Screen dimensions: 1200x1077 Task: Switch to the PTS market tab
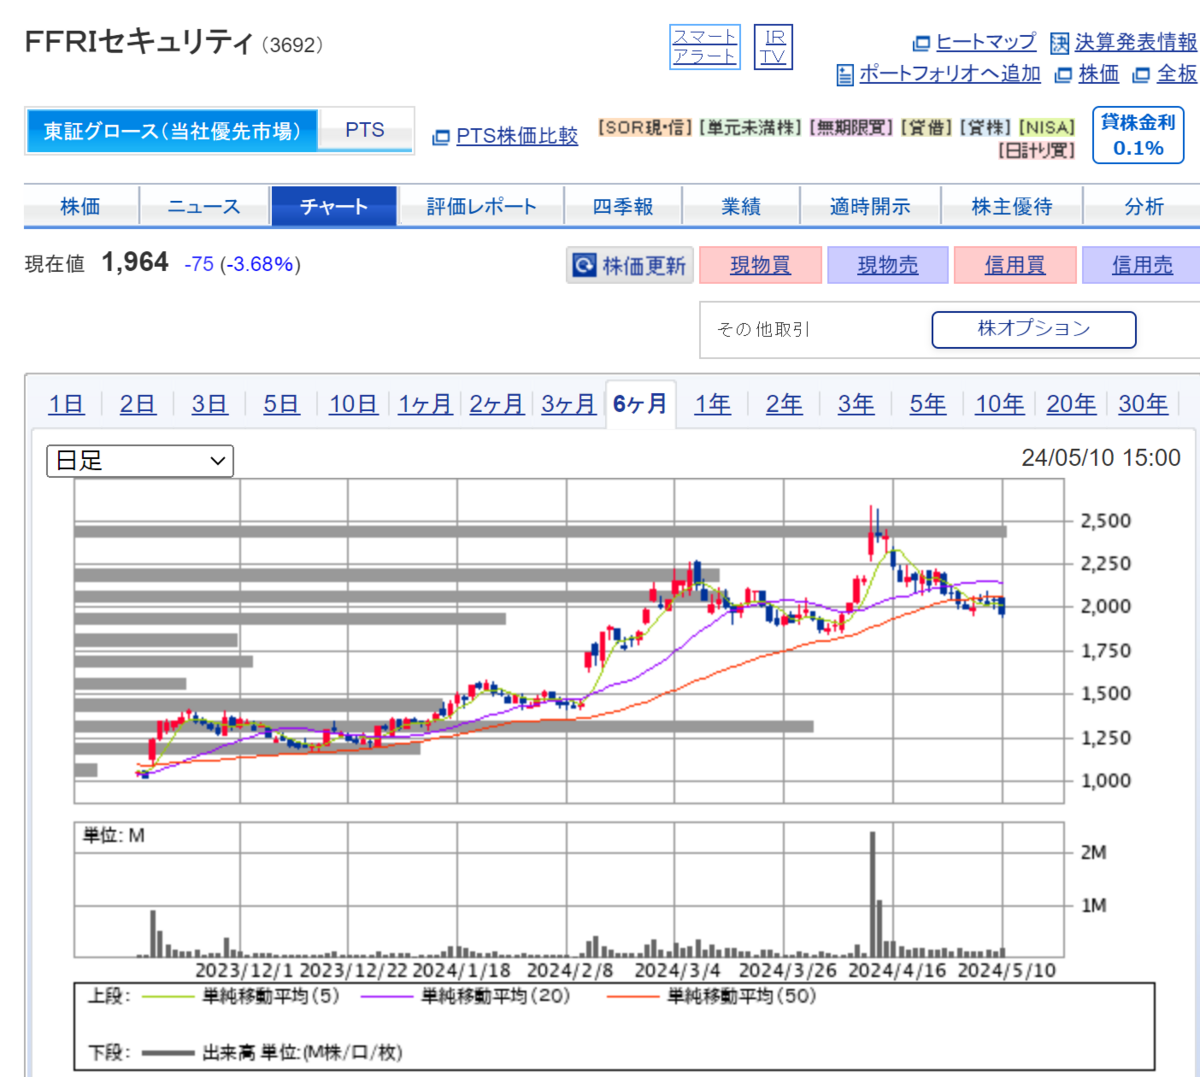coord(365,130)
